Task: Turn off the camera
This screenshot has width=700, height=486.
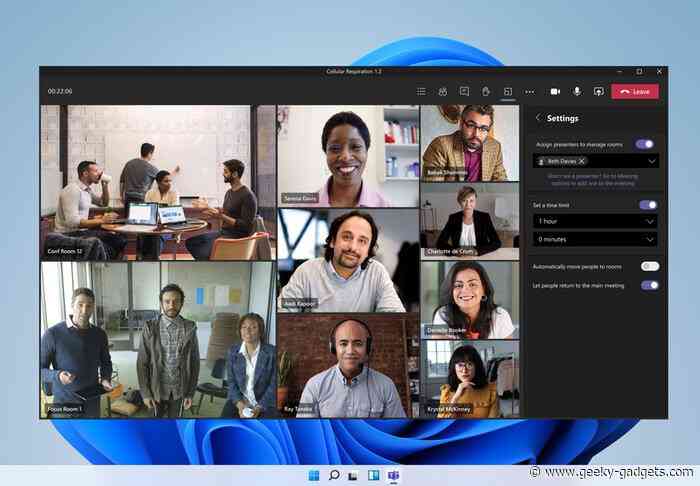Action: pos(555,91)
